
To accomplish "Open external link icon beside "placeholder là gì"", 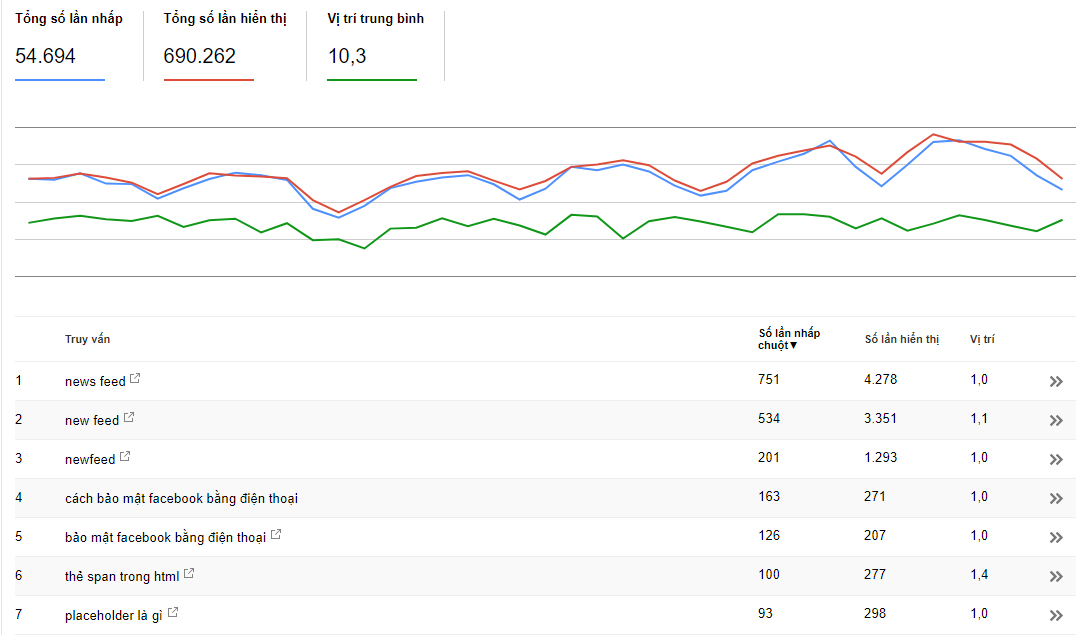I will (x=173, y=612).
